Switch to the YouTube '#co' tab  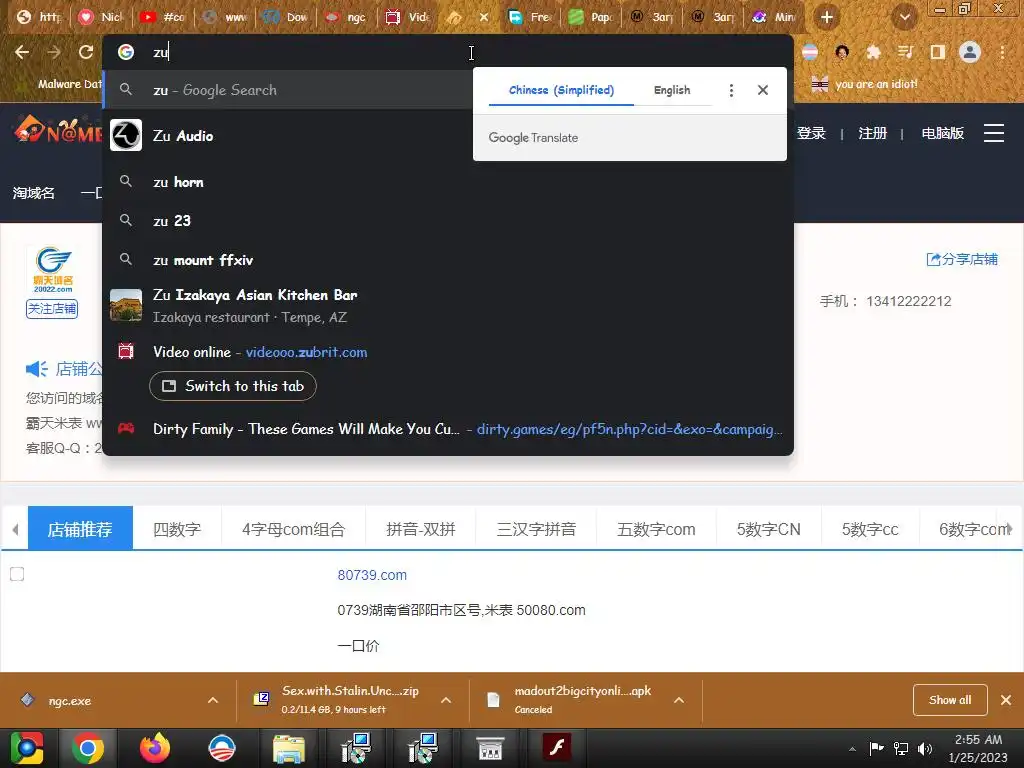[163, 17]
